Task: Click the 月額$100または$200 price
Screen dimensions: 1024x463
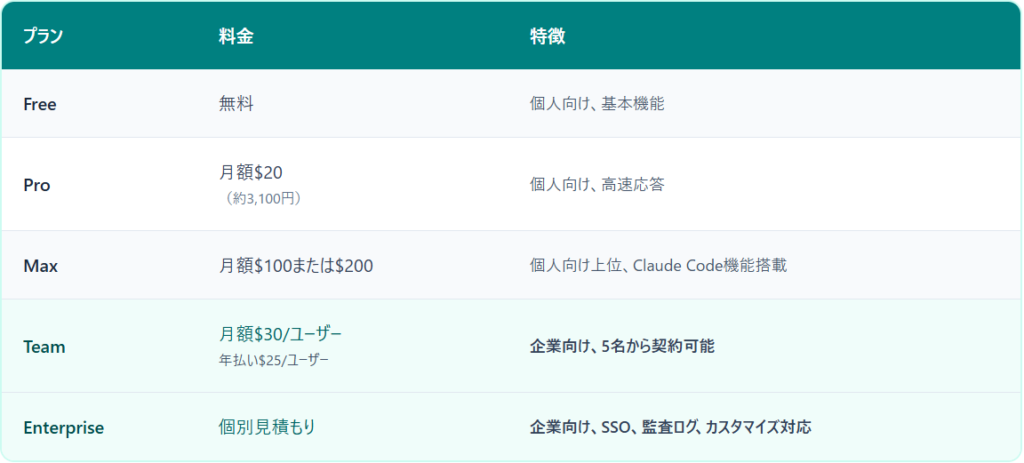Action: coord(296,265)
